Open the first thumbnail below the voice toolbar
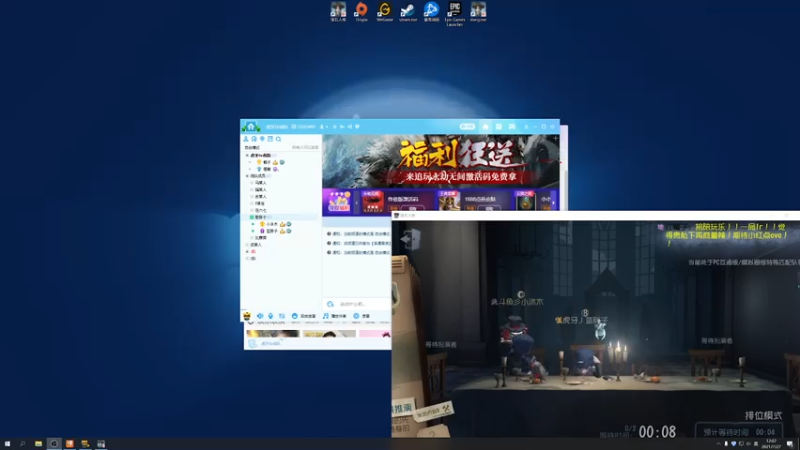 click(273, 334)
